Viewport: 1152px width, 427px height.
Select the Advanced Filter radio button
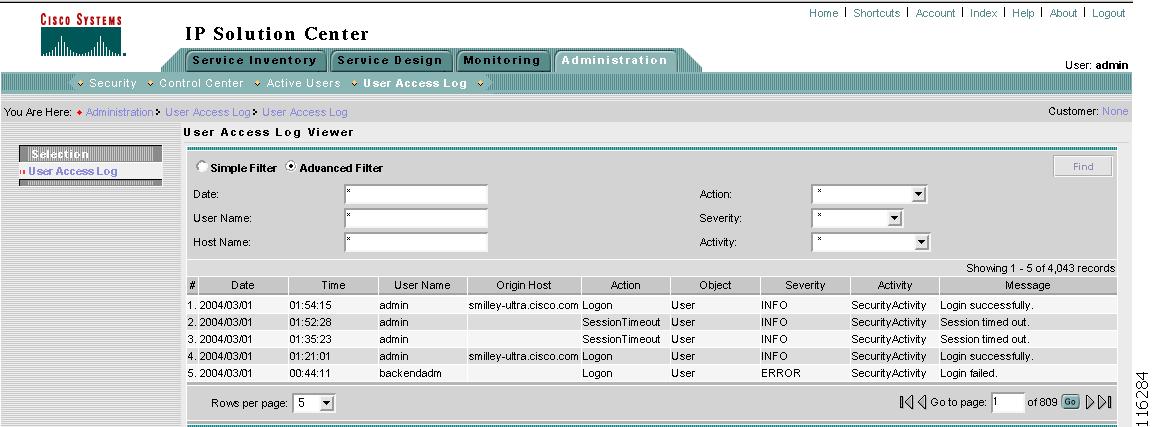point(290,167)
